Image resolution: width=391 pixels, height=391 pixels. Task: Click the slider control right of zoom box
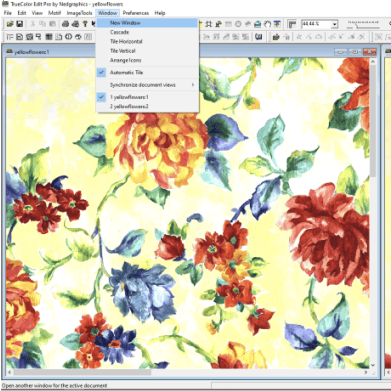pos(363,24)
